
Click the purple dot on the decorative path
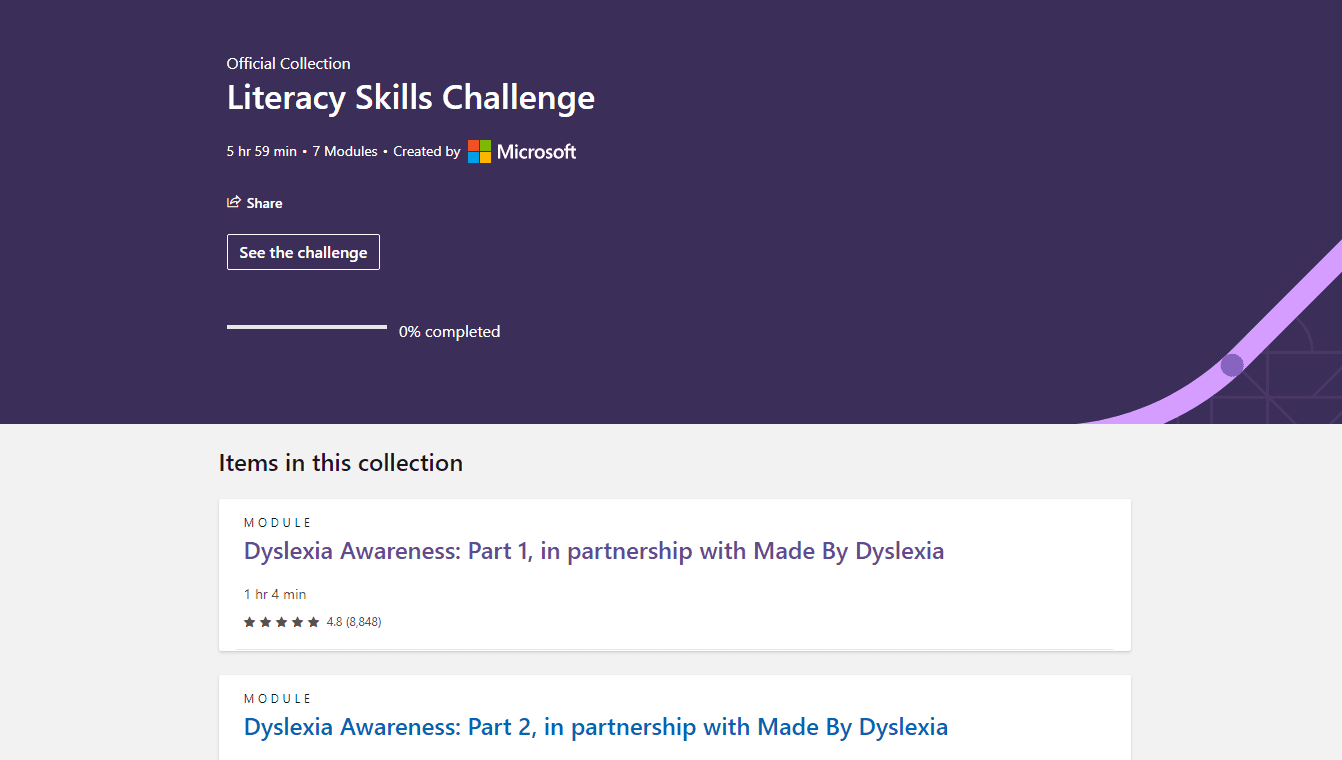1232,365
